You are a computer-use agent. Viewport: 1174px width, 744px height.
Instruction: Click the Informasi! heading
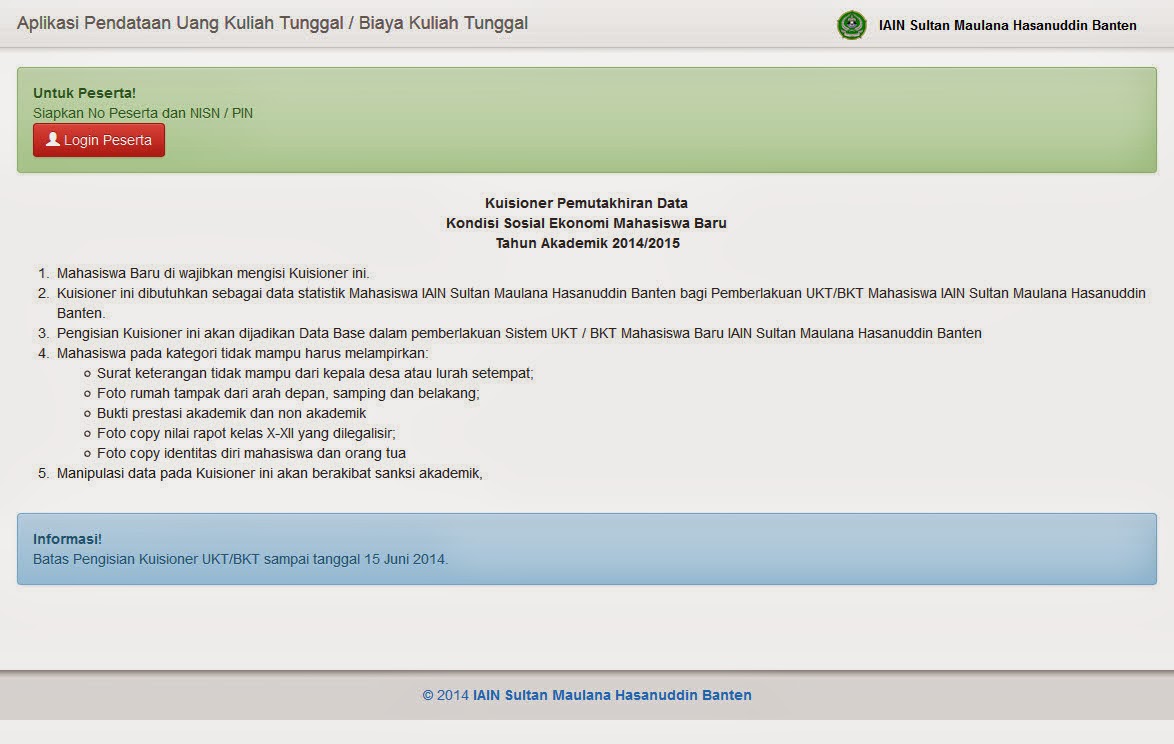coord(67,539)
